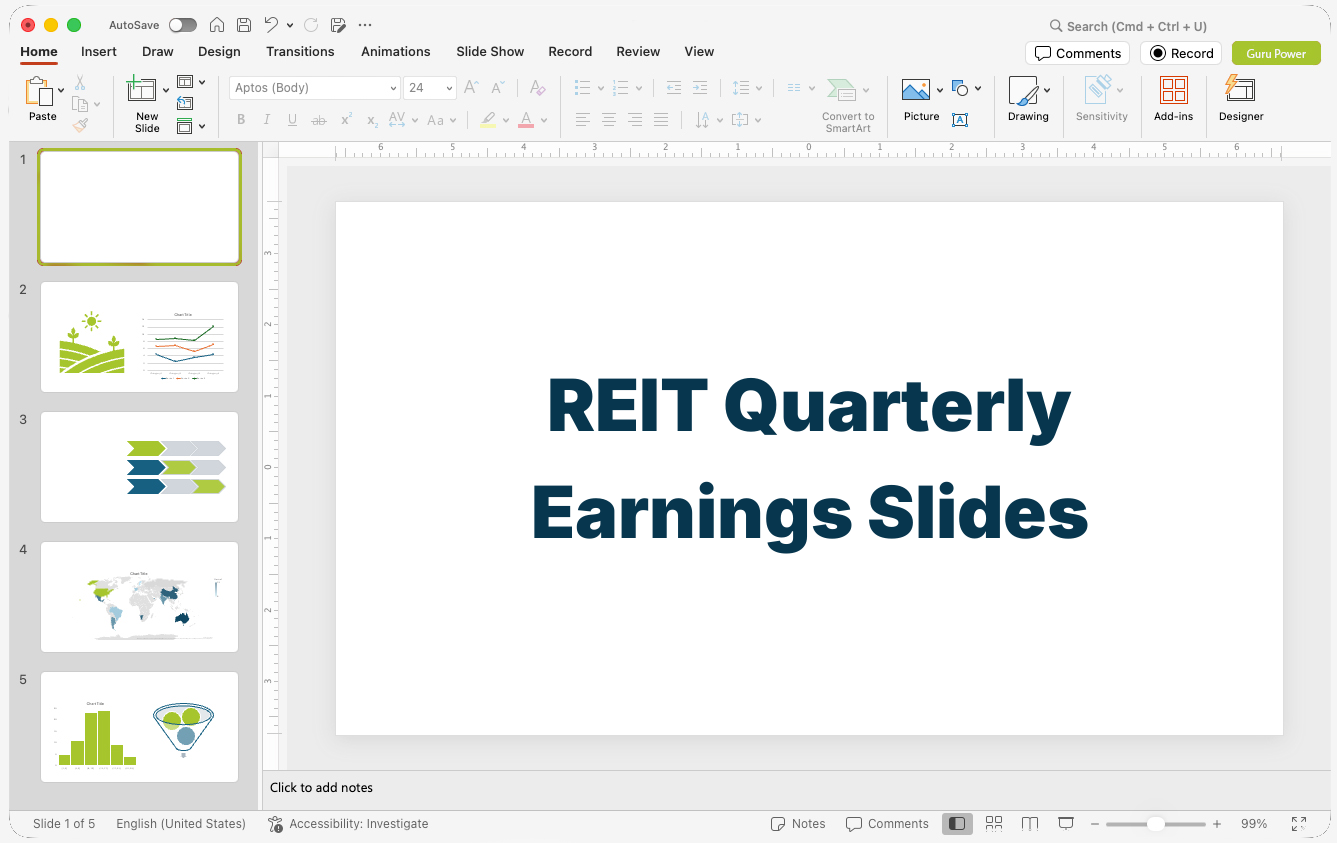The width and height of the screenshot is (1337, 843).
Task: Toggle the AutoSave switch
Action: tap(183, 25)
